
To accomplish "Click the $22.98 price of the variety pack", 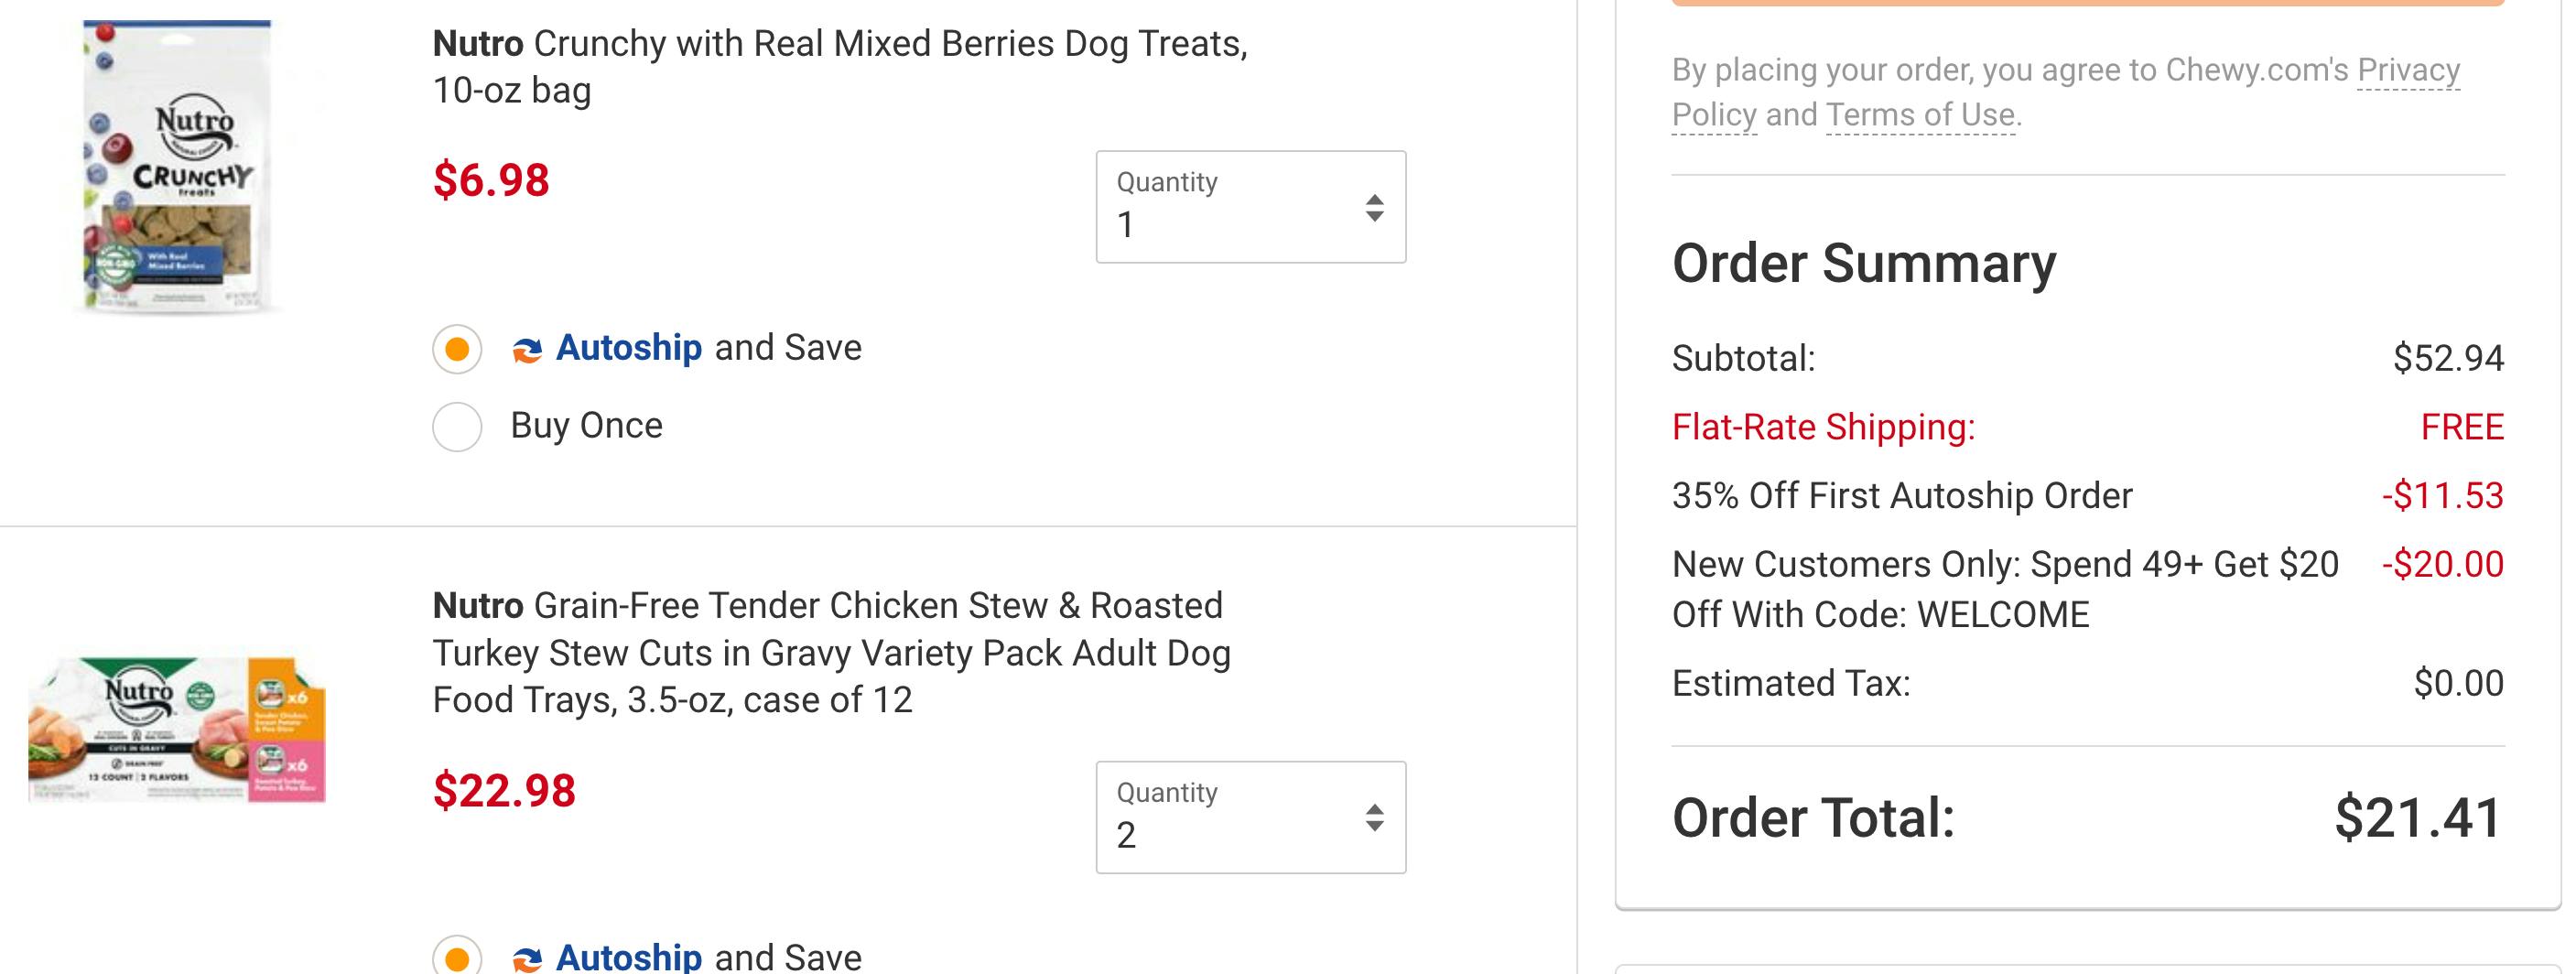I will [x=504, y=791].
